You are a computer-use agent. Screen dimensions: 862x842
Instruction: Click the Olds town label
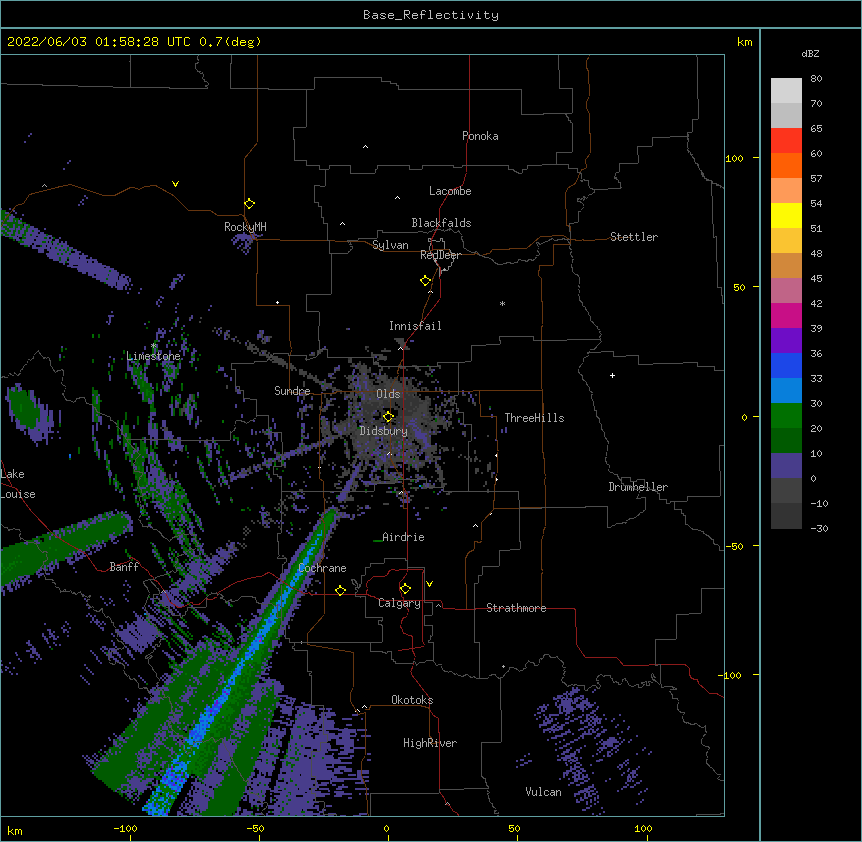[388, 394]
